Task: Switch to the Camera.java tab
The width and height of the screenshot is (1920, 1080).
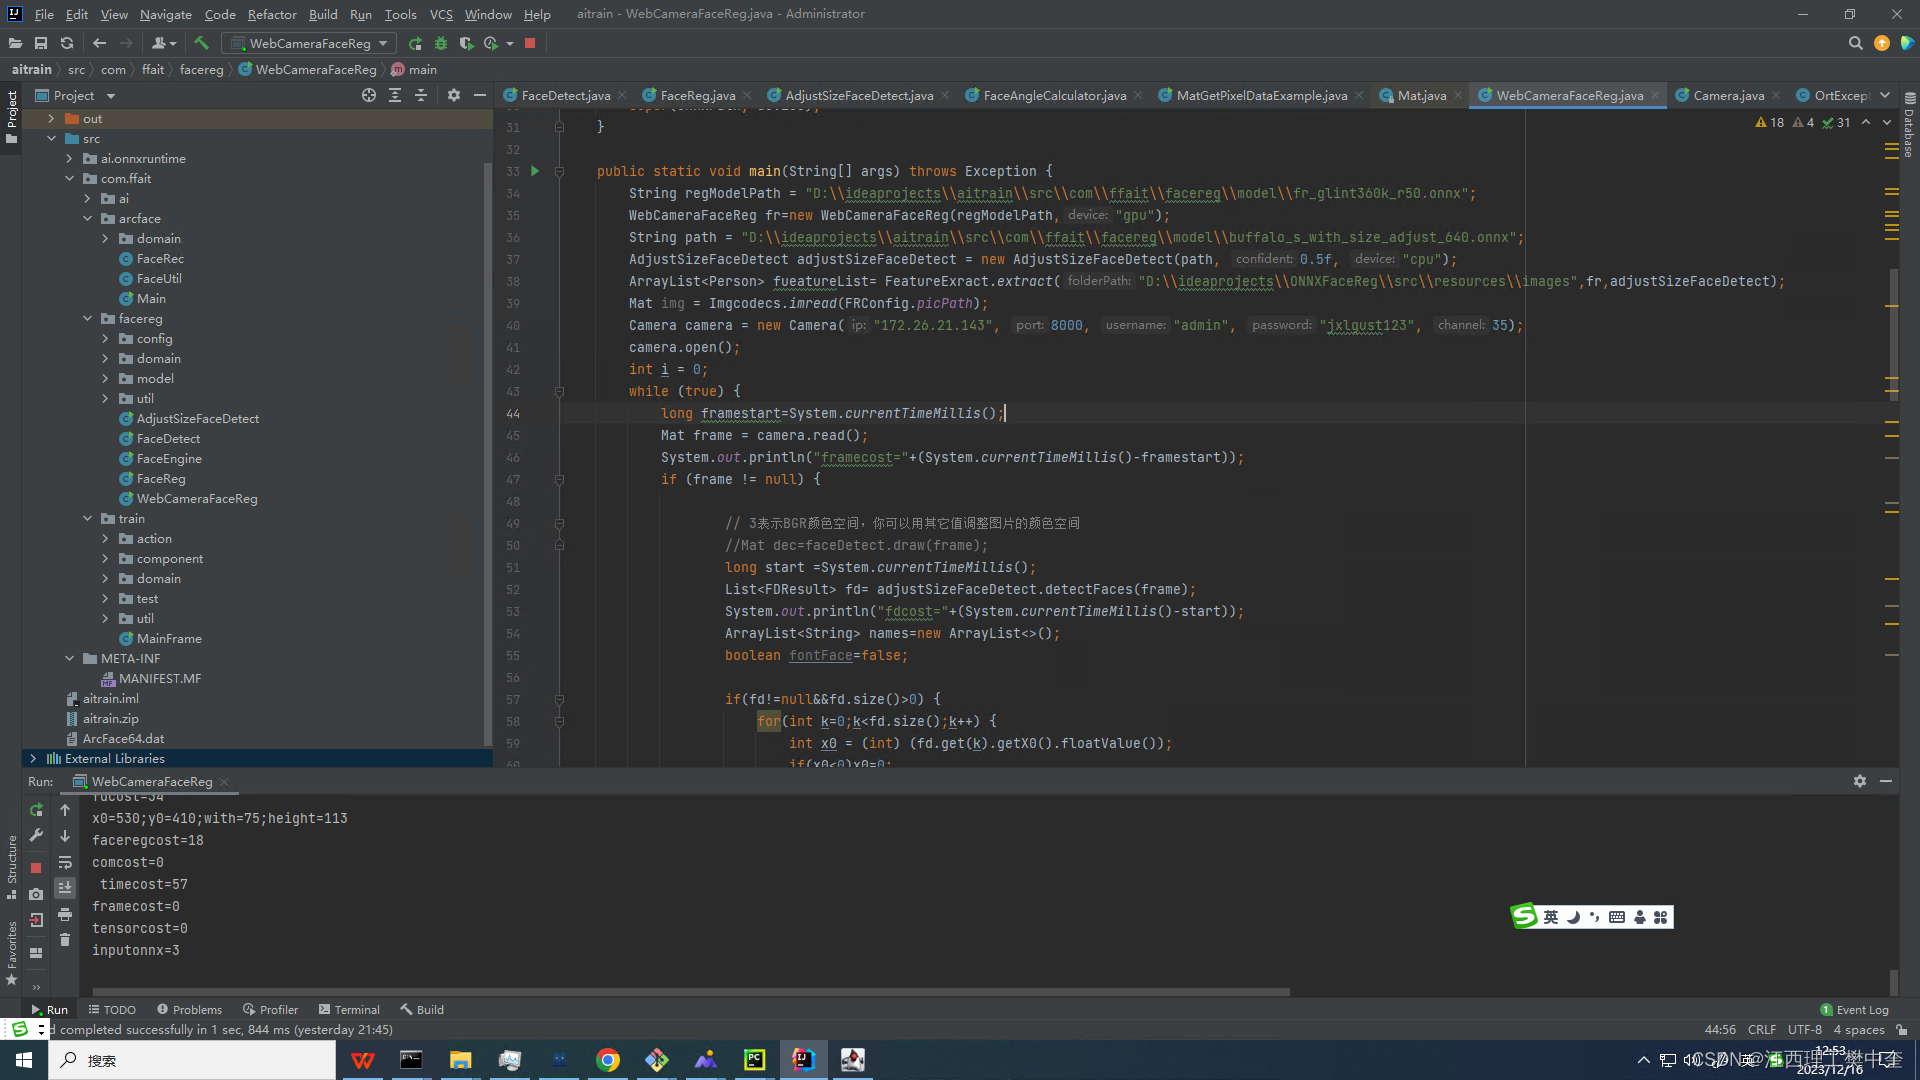Action: pyautogui.click(x=1728, y=95)
